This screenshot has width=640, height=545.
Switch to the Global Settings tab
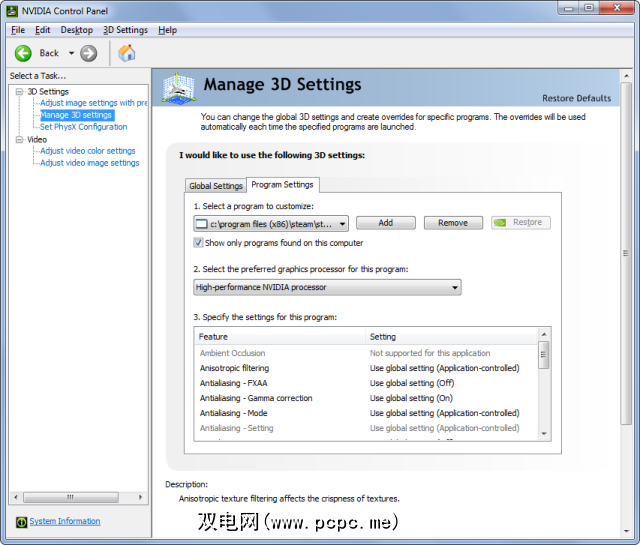[x=216, y=186]
